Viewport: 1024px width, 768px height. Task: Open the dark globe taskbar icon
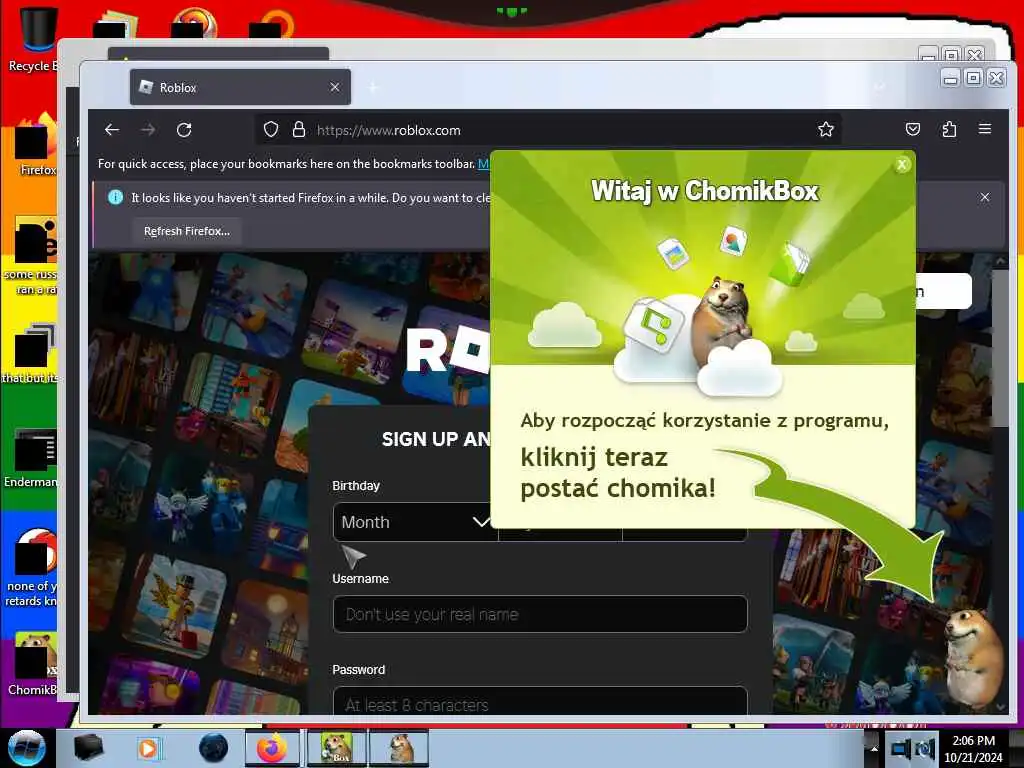[x=214, y=748]
